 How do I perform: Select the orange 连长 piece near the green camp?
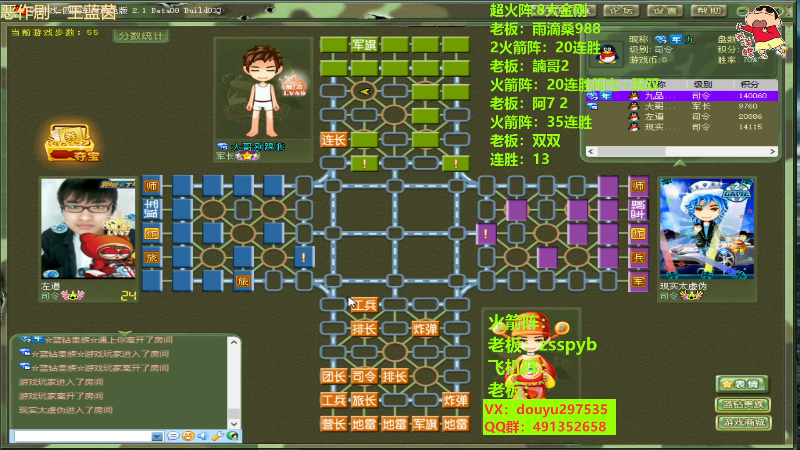pos(334,140)
